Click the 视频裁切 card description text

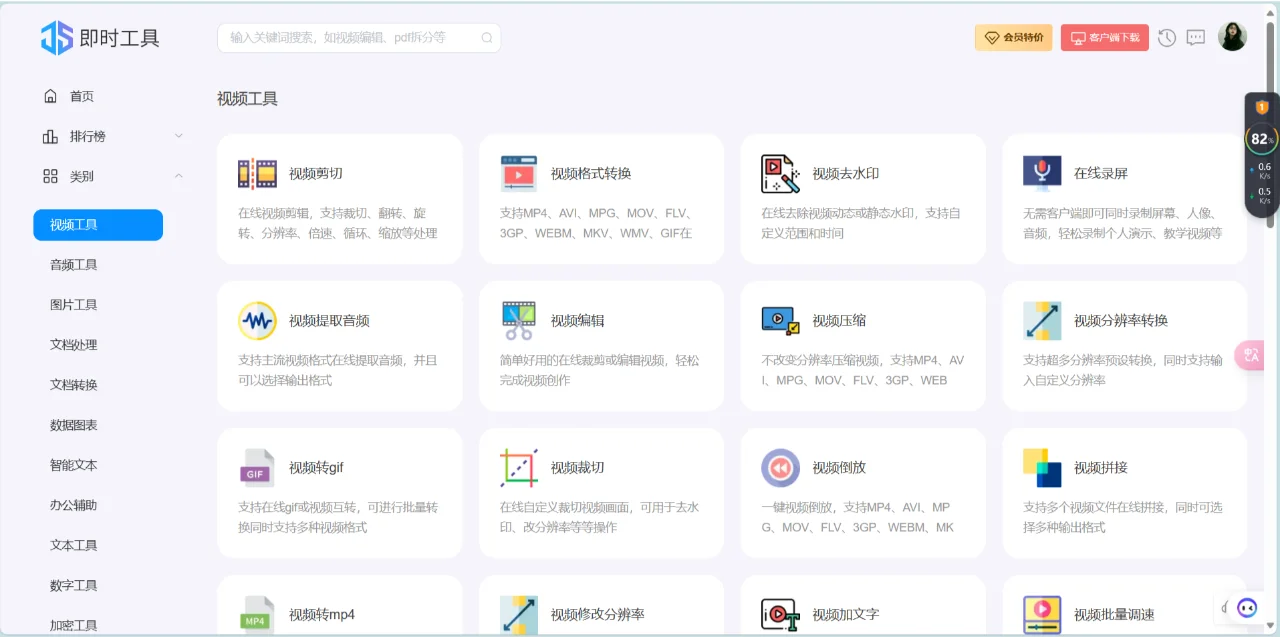coord(600,517)
